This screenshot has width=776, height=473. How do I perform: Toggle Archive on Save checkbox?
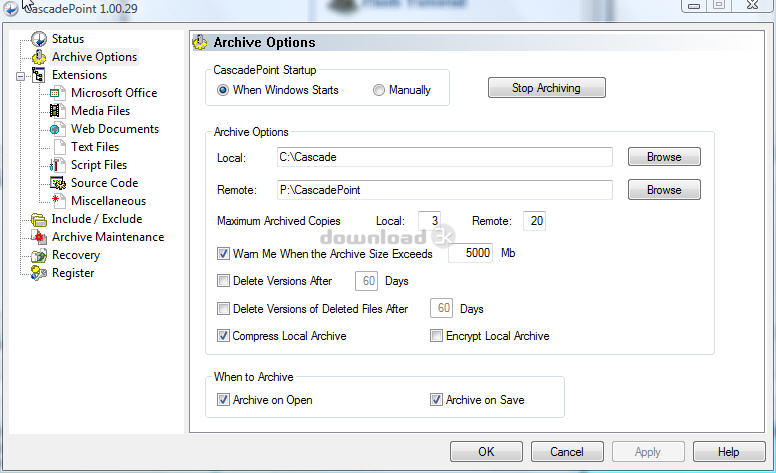pyautogui.click(x=436, y=400)
